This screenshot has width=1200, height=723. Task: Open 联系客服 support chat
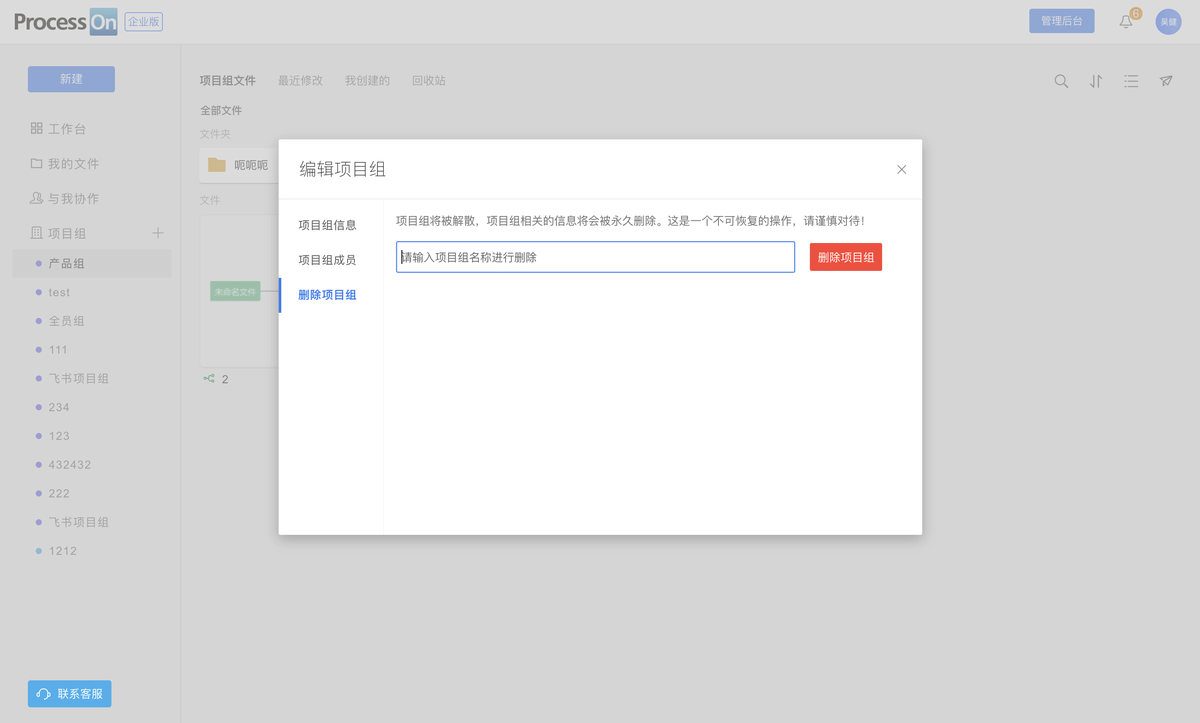[x=69, y=693]
